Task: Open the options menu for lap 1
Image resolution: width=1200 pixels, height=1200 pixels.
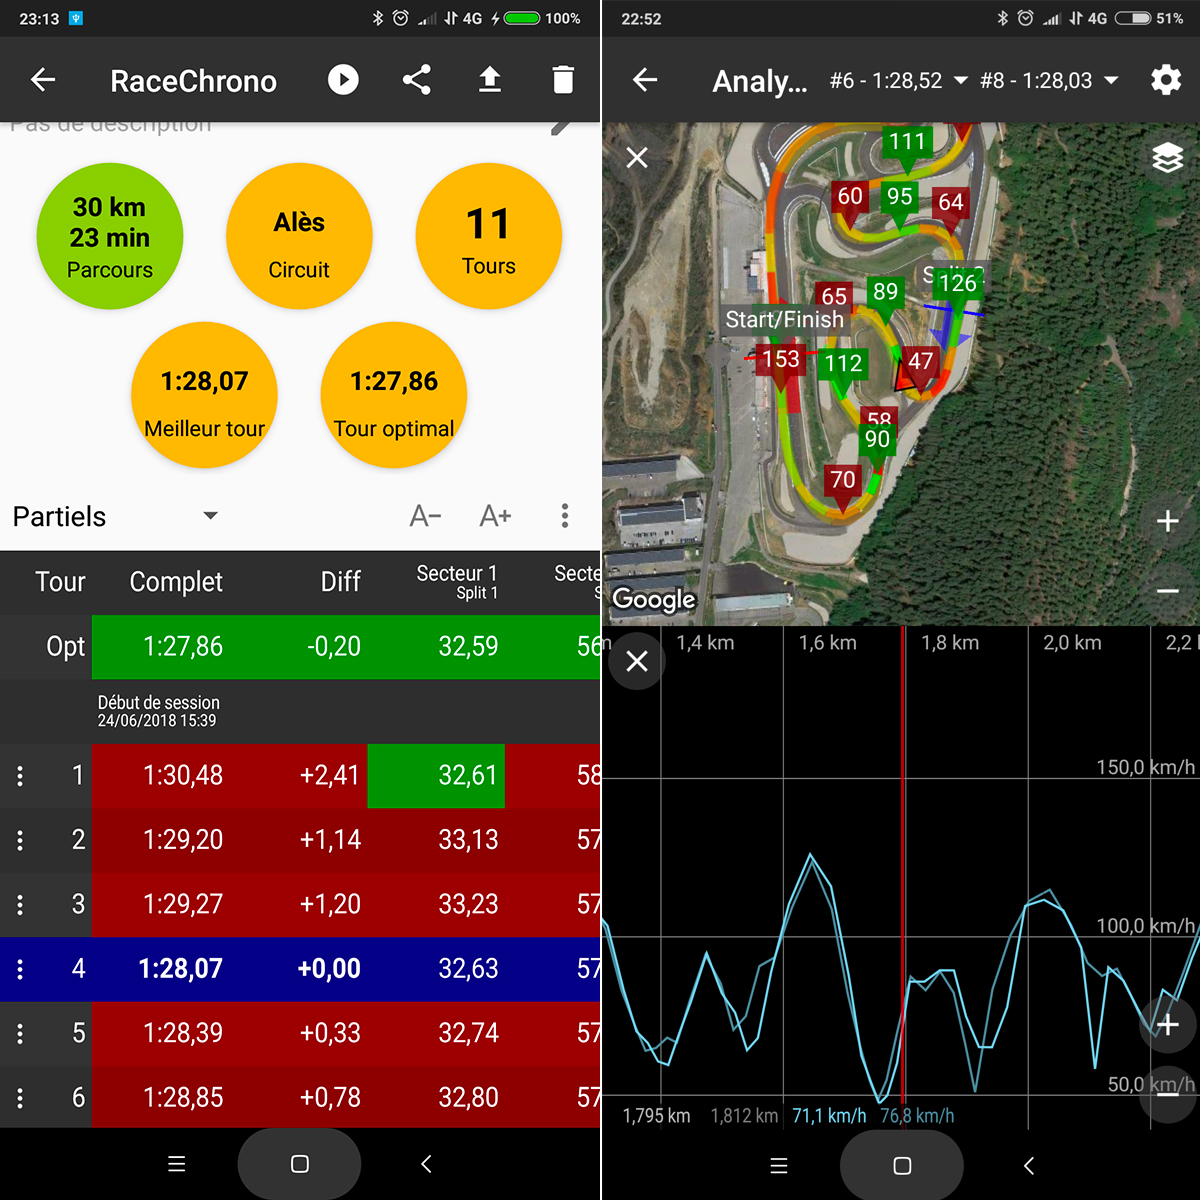Action: [x=20, y=776]
